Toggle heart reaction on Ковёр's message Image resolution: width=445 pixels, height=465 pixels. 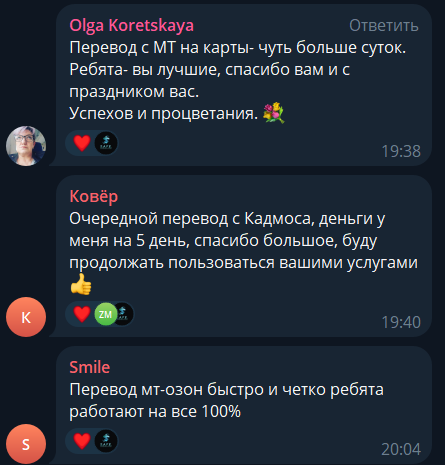pyautogui.click(x=82, y=314)
